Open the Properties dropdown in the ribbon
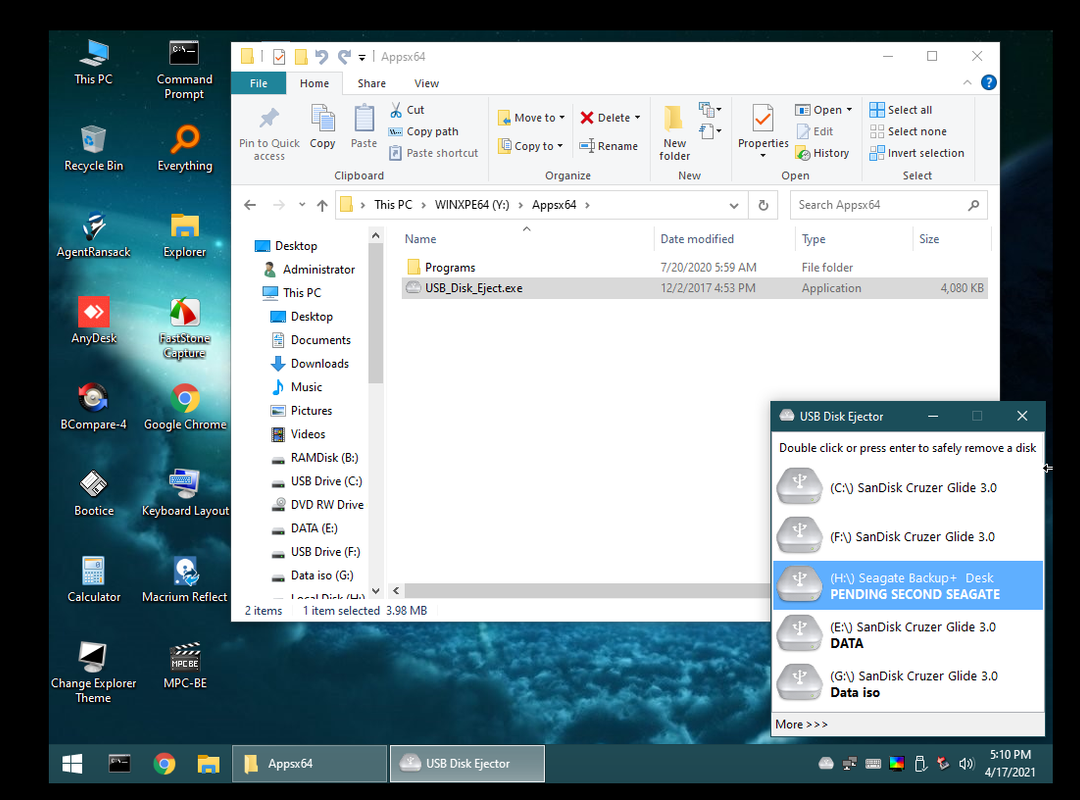 (763, 156)
